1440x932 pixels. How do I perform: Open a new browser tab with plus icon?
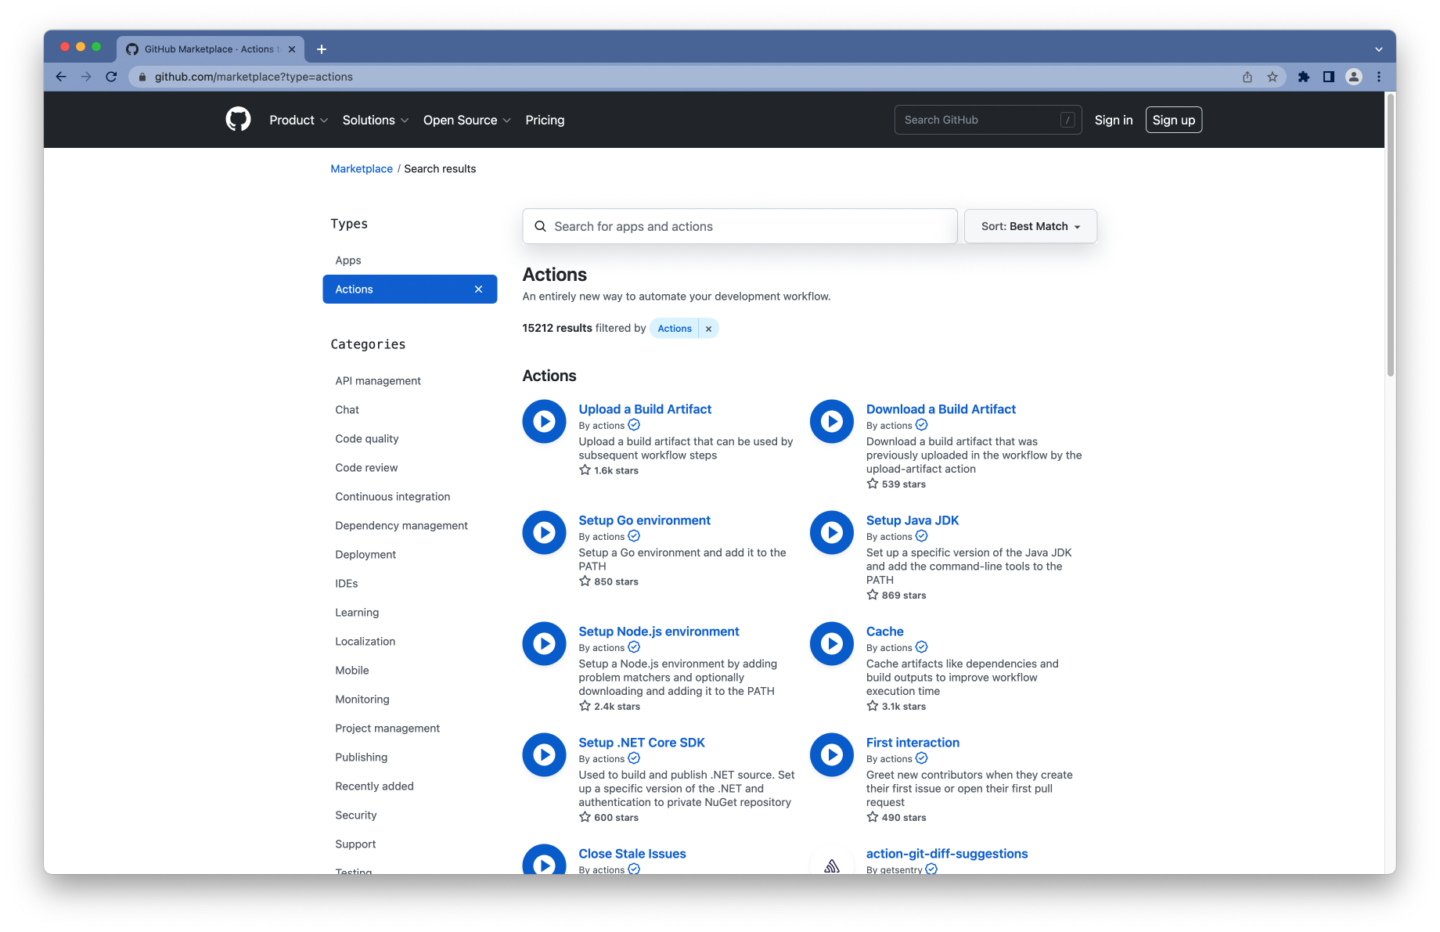(x=321, y=49)
